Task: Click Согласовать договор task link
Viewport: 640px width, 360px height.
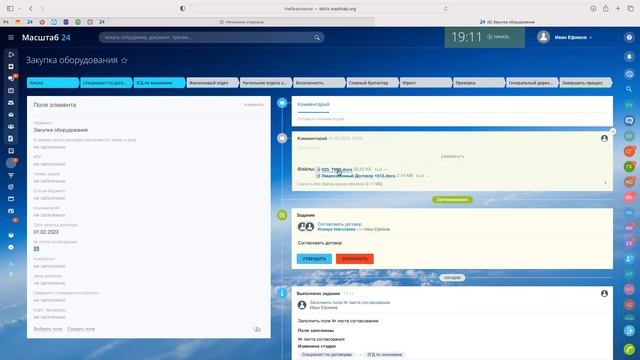Action: tap(340, 224)
